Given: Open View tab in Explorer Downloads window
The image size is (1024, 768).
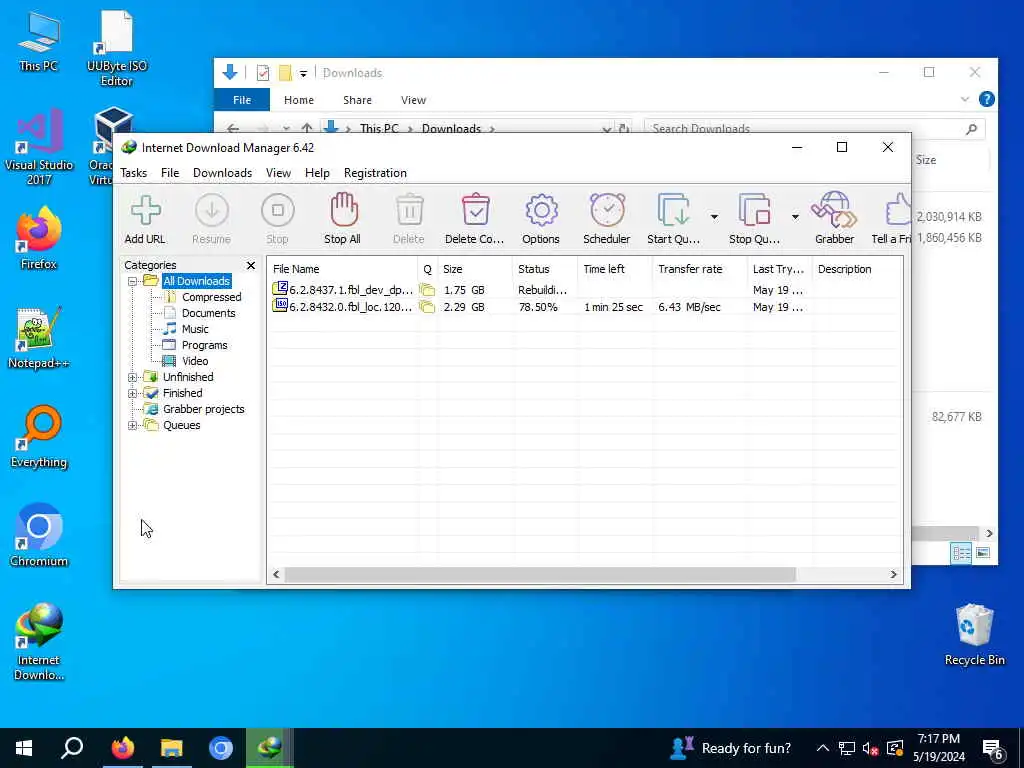Looking at the screenshot, I should click(x=413, y=100).
